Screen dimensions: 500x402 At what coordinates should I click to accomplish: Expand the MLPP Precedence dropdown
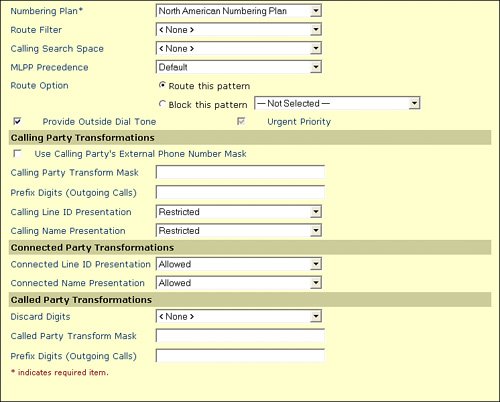tap(239, 67)
